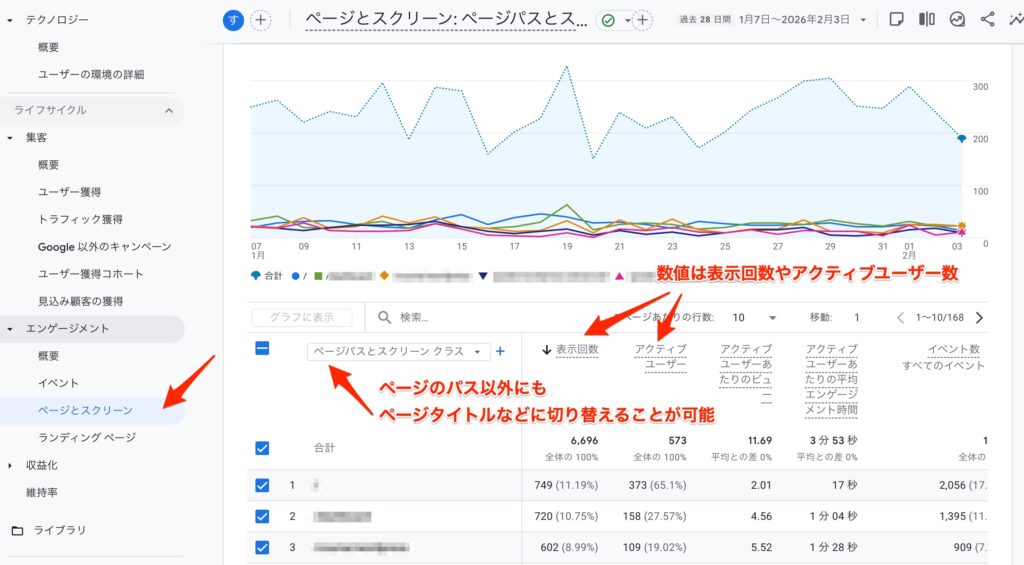Uncheck the row 1 checkbox
Viewport: 1024px width, 565px height.
[262, 485]
